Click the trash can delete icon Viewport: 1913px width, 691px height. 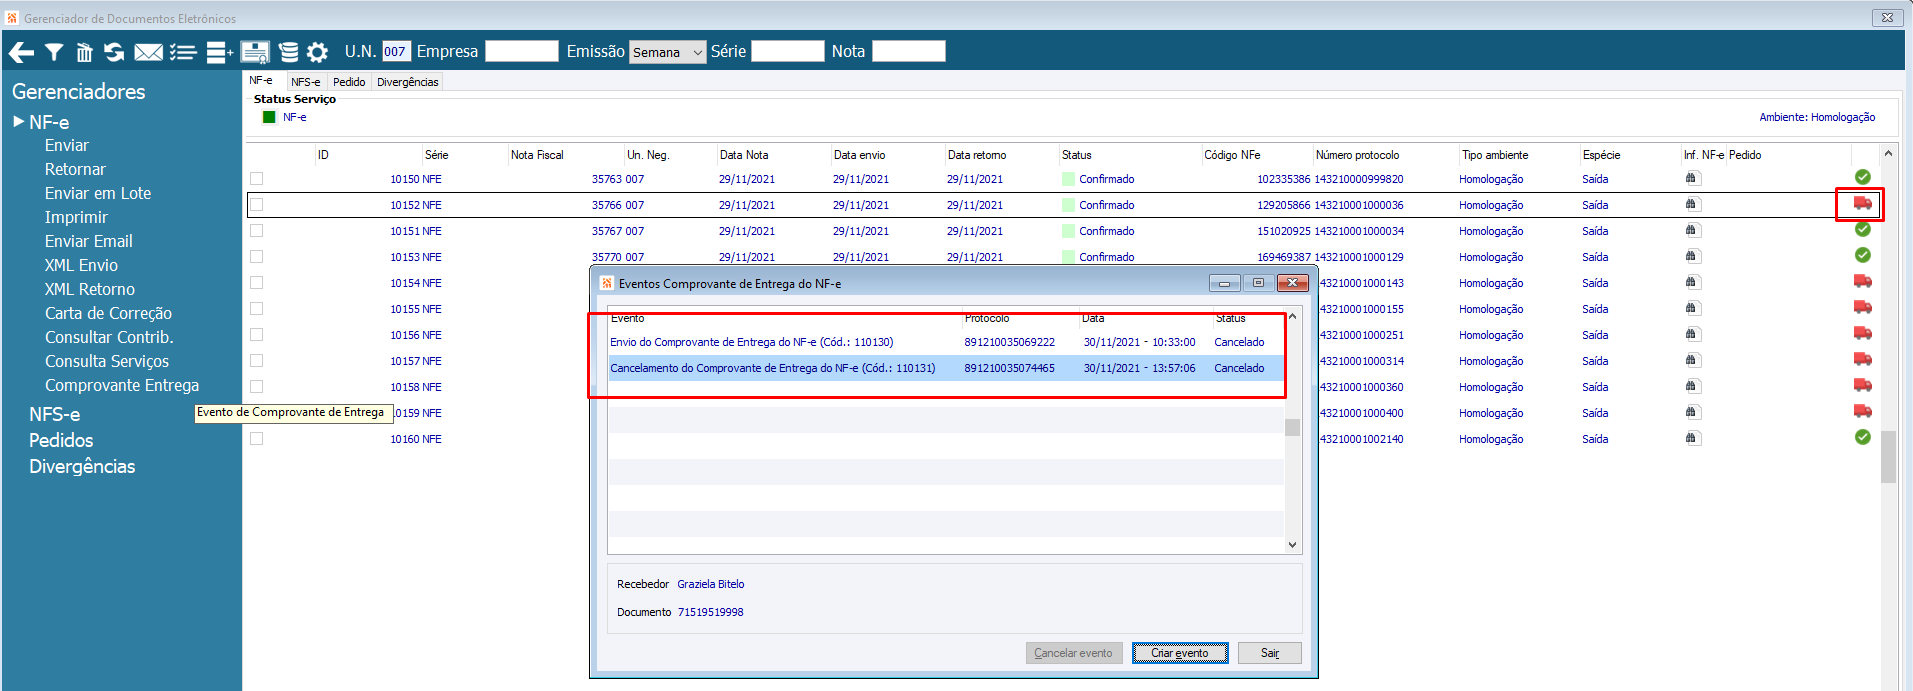click(x=84, y=52)
